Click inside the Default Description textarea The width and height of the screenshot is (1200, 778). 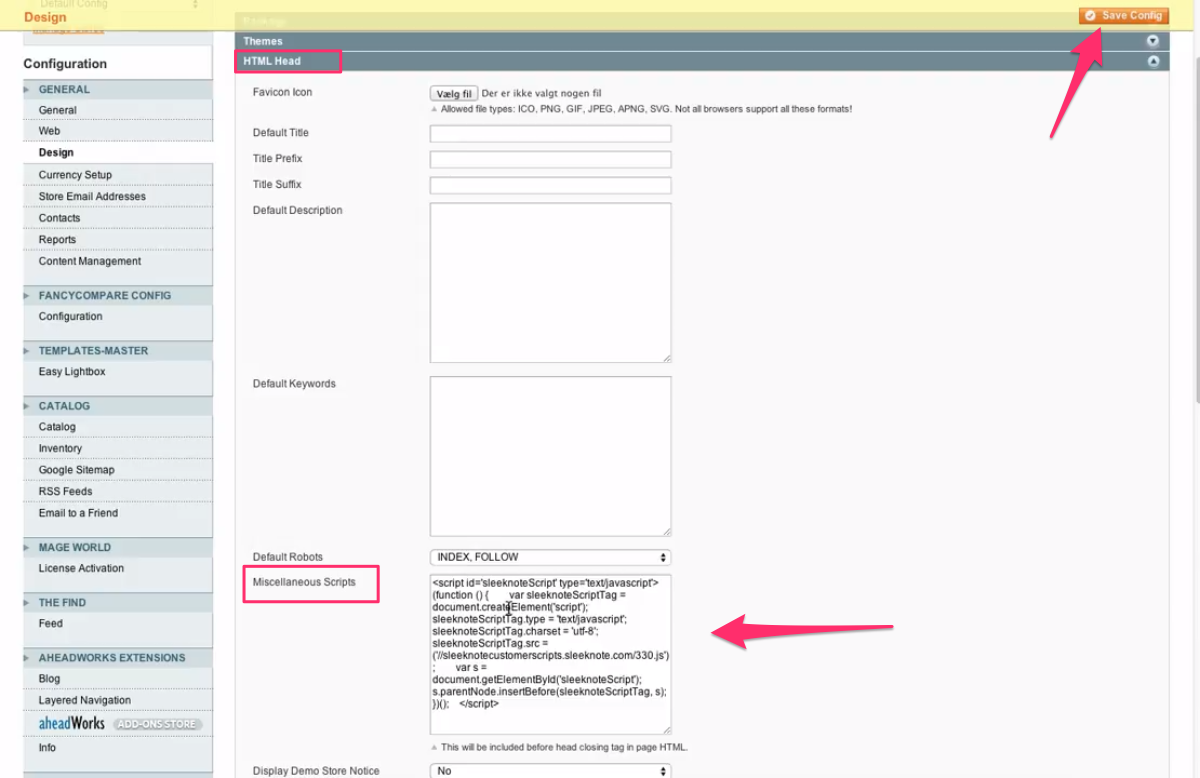550,283
